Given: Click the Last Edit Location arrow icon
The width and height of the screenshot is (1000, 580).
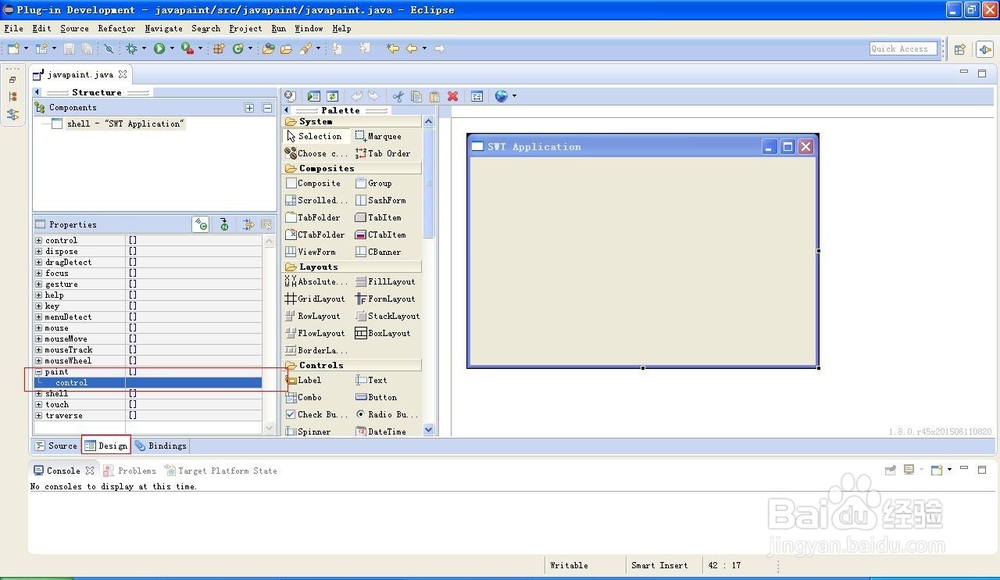Looking at the screenshot, I should click(x=393, y=48).
